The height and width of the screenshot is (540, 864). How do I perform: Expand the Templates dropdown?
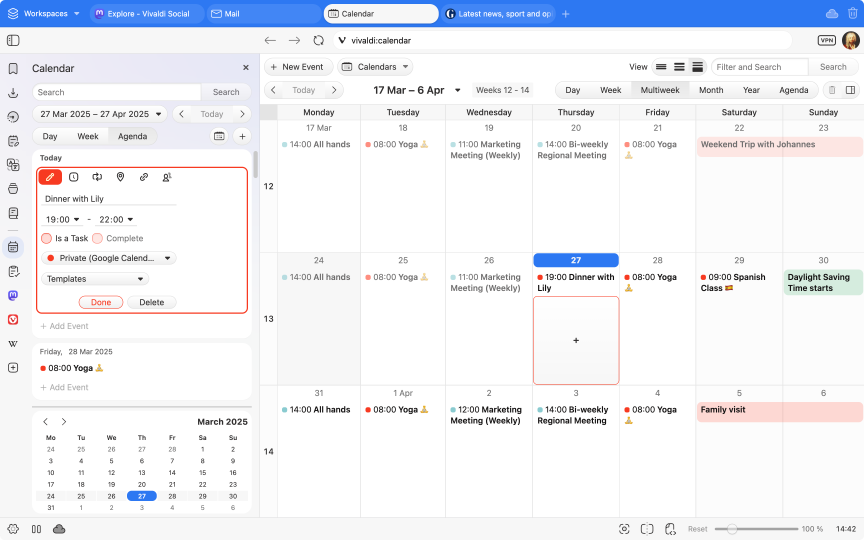(x=95, y=279)
